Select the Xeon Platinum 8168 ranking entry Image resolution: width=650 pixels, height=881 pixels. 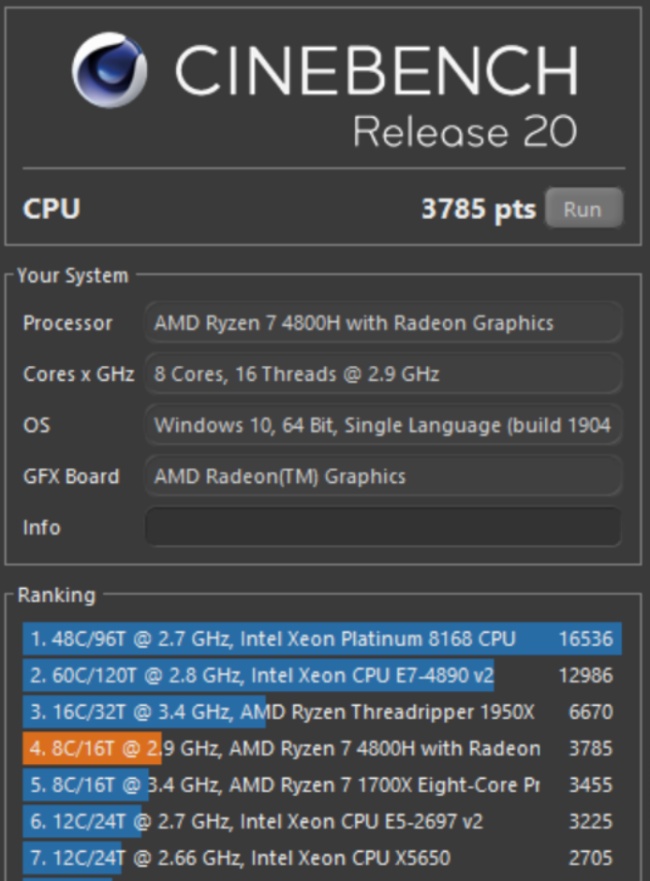(x=322, y=639)
